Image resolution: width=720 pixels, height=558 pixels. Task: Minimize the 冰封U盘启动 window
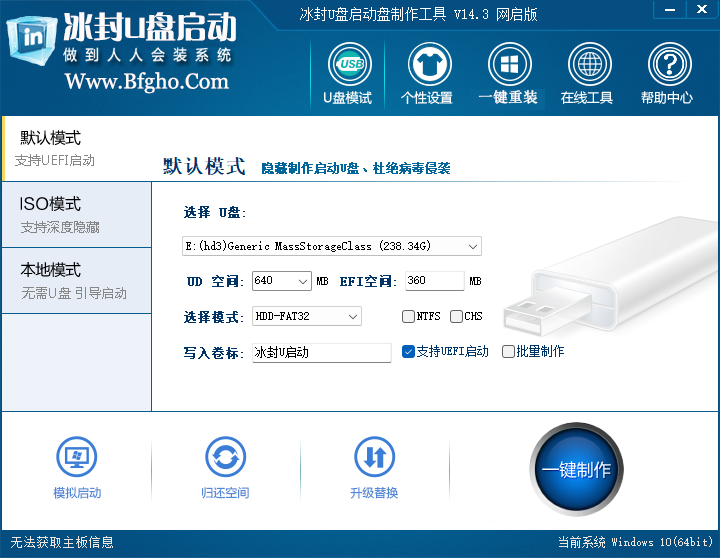tap(670, 9)
